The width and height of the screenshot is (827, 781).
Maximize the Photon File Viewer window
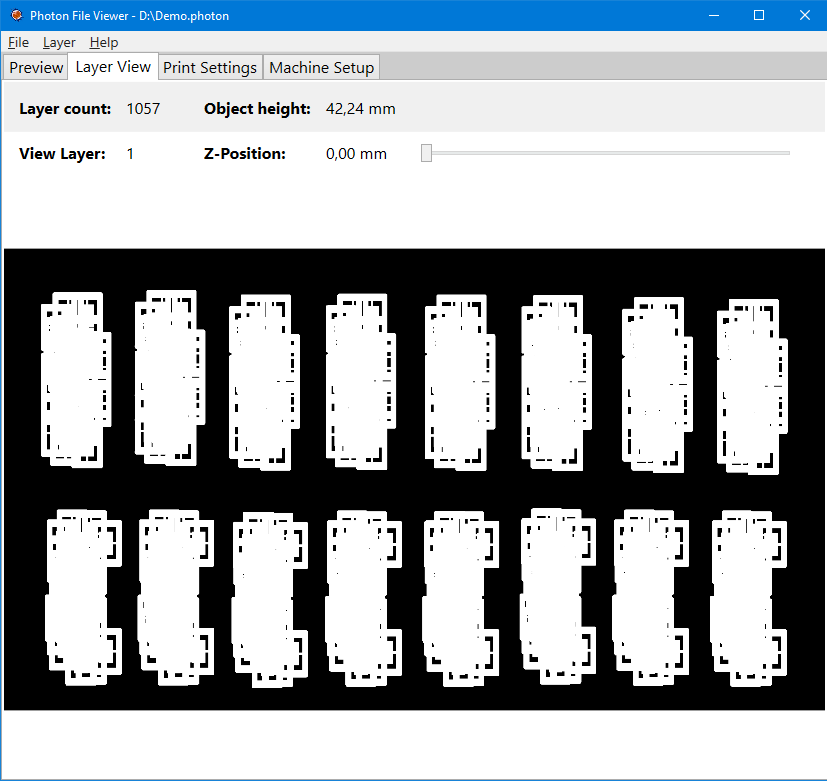pos(758,15)
